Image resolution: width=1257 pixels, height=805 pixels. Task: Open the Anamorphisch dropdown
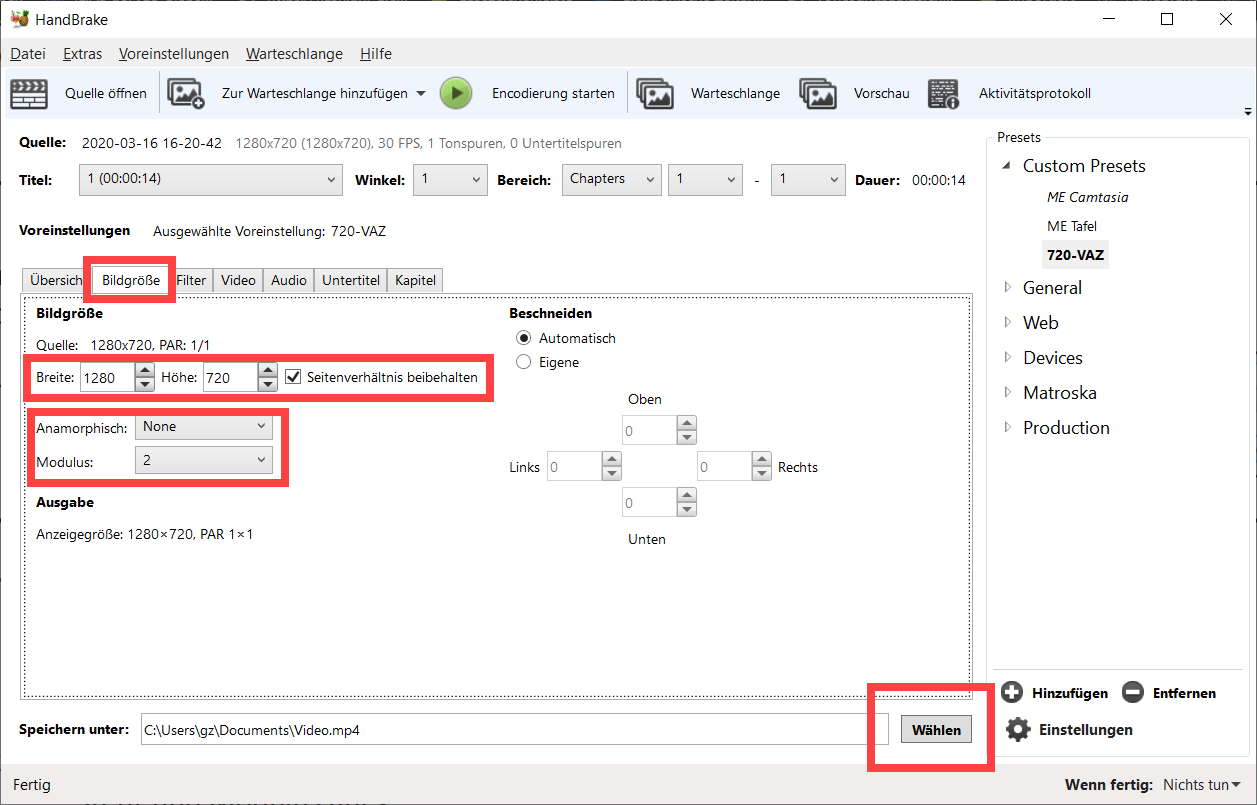pos(204,427)
